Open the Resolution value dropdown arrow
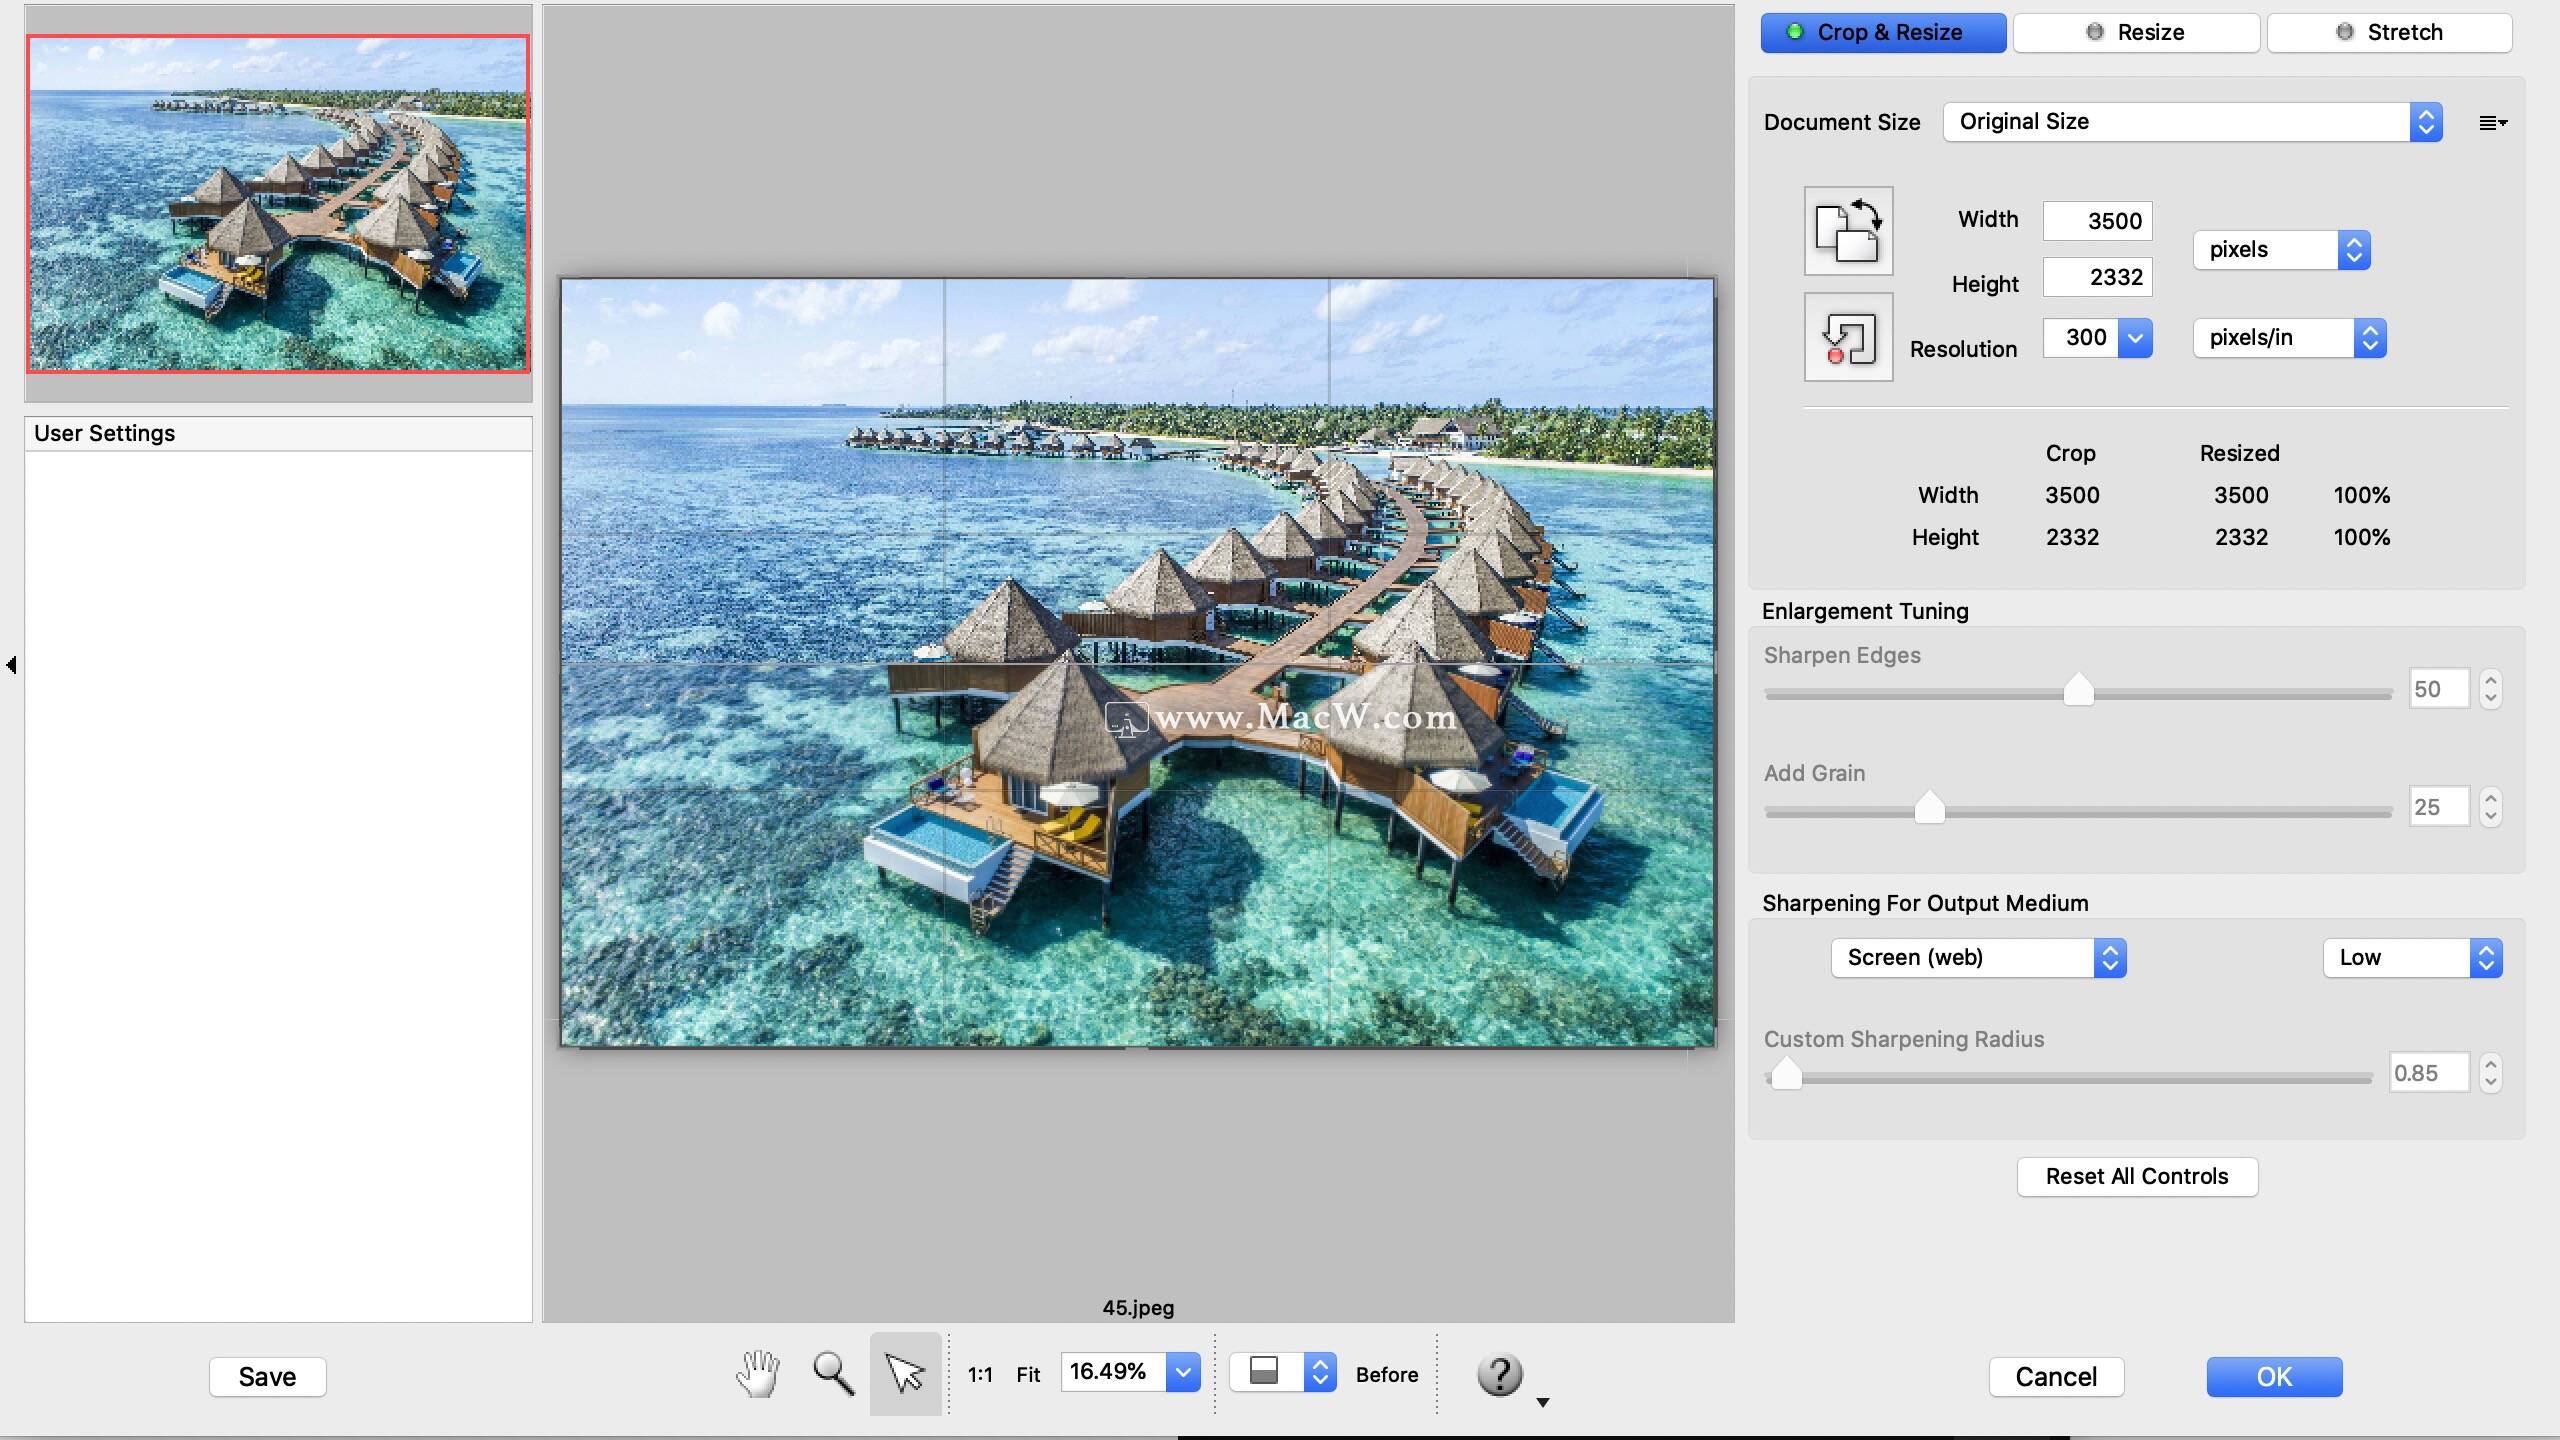Screen dimensions: 2560x1440 coord(2135,338)
